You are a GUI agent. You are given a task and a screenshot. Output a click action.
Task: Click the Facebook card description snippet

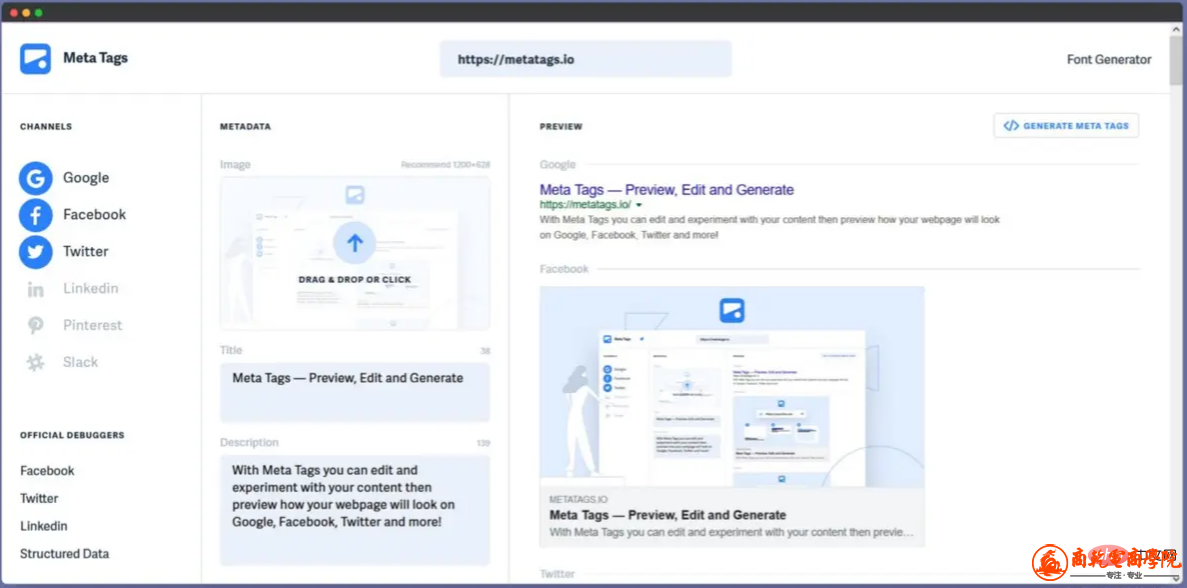[x=731, y=532]
